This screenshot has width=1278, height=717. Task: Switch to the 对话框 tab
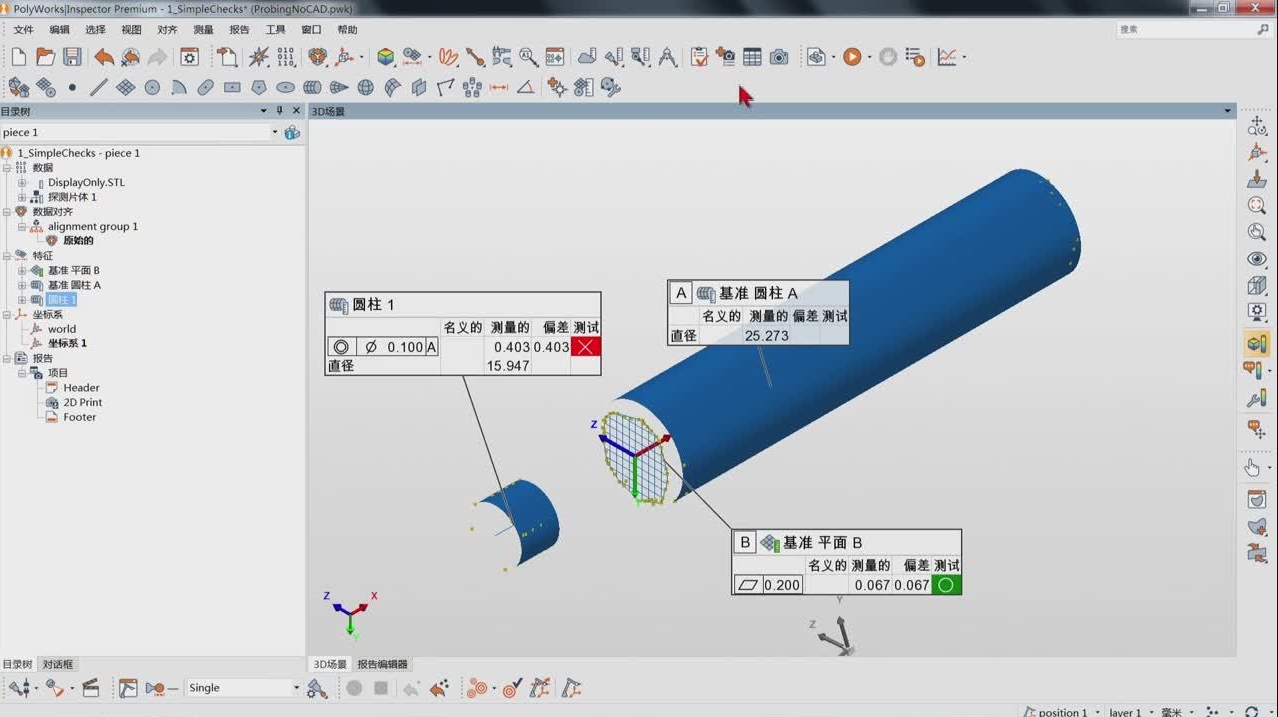[57, 664]
